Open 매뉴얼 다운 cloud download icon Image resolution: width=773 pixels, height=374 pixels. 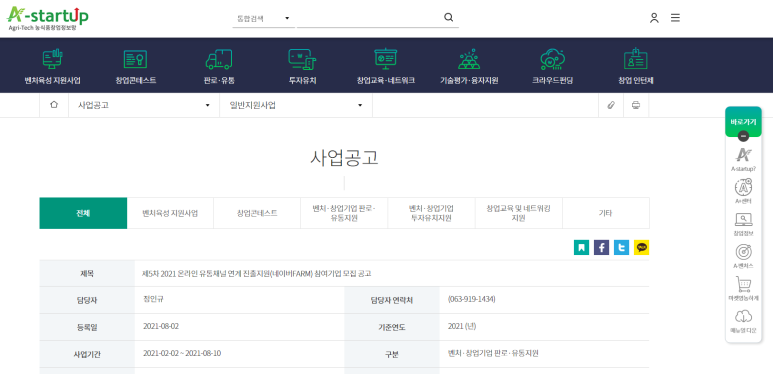pos(743,316)
